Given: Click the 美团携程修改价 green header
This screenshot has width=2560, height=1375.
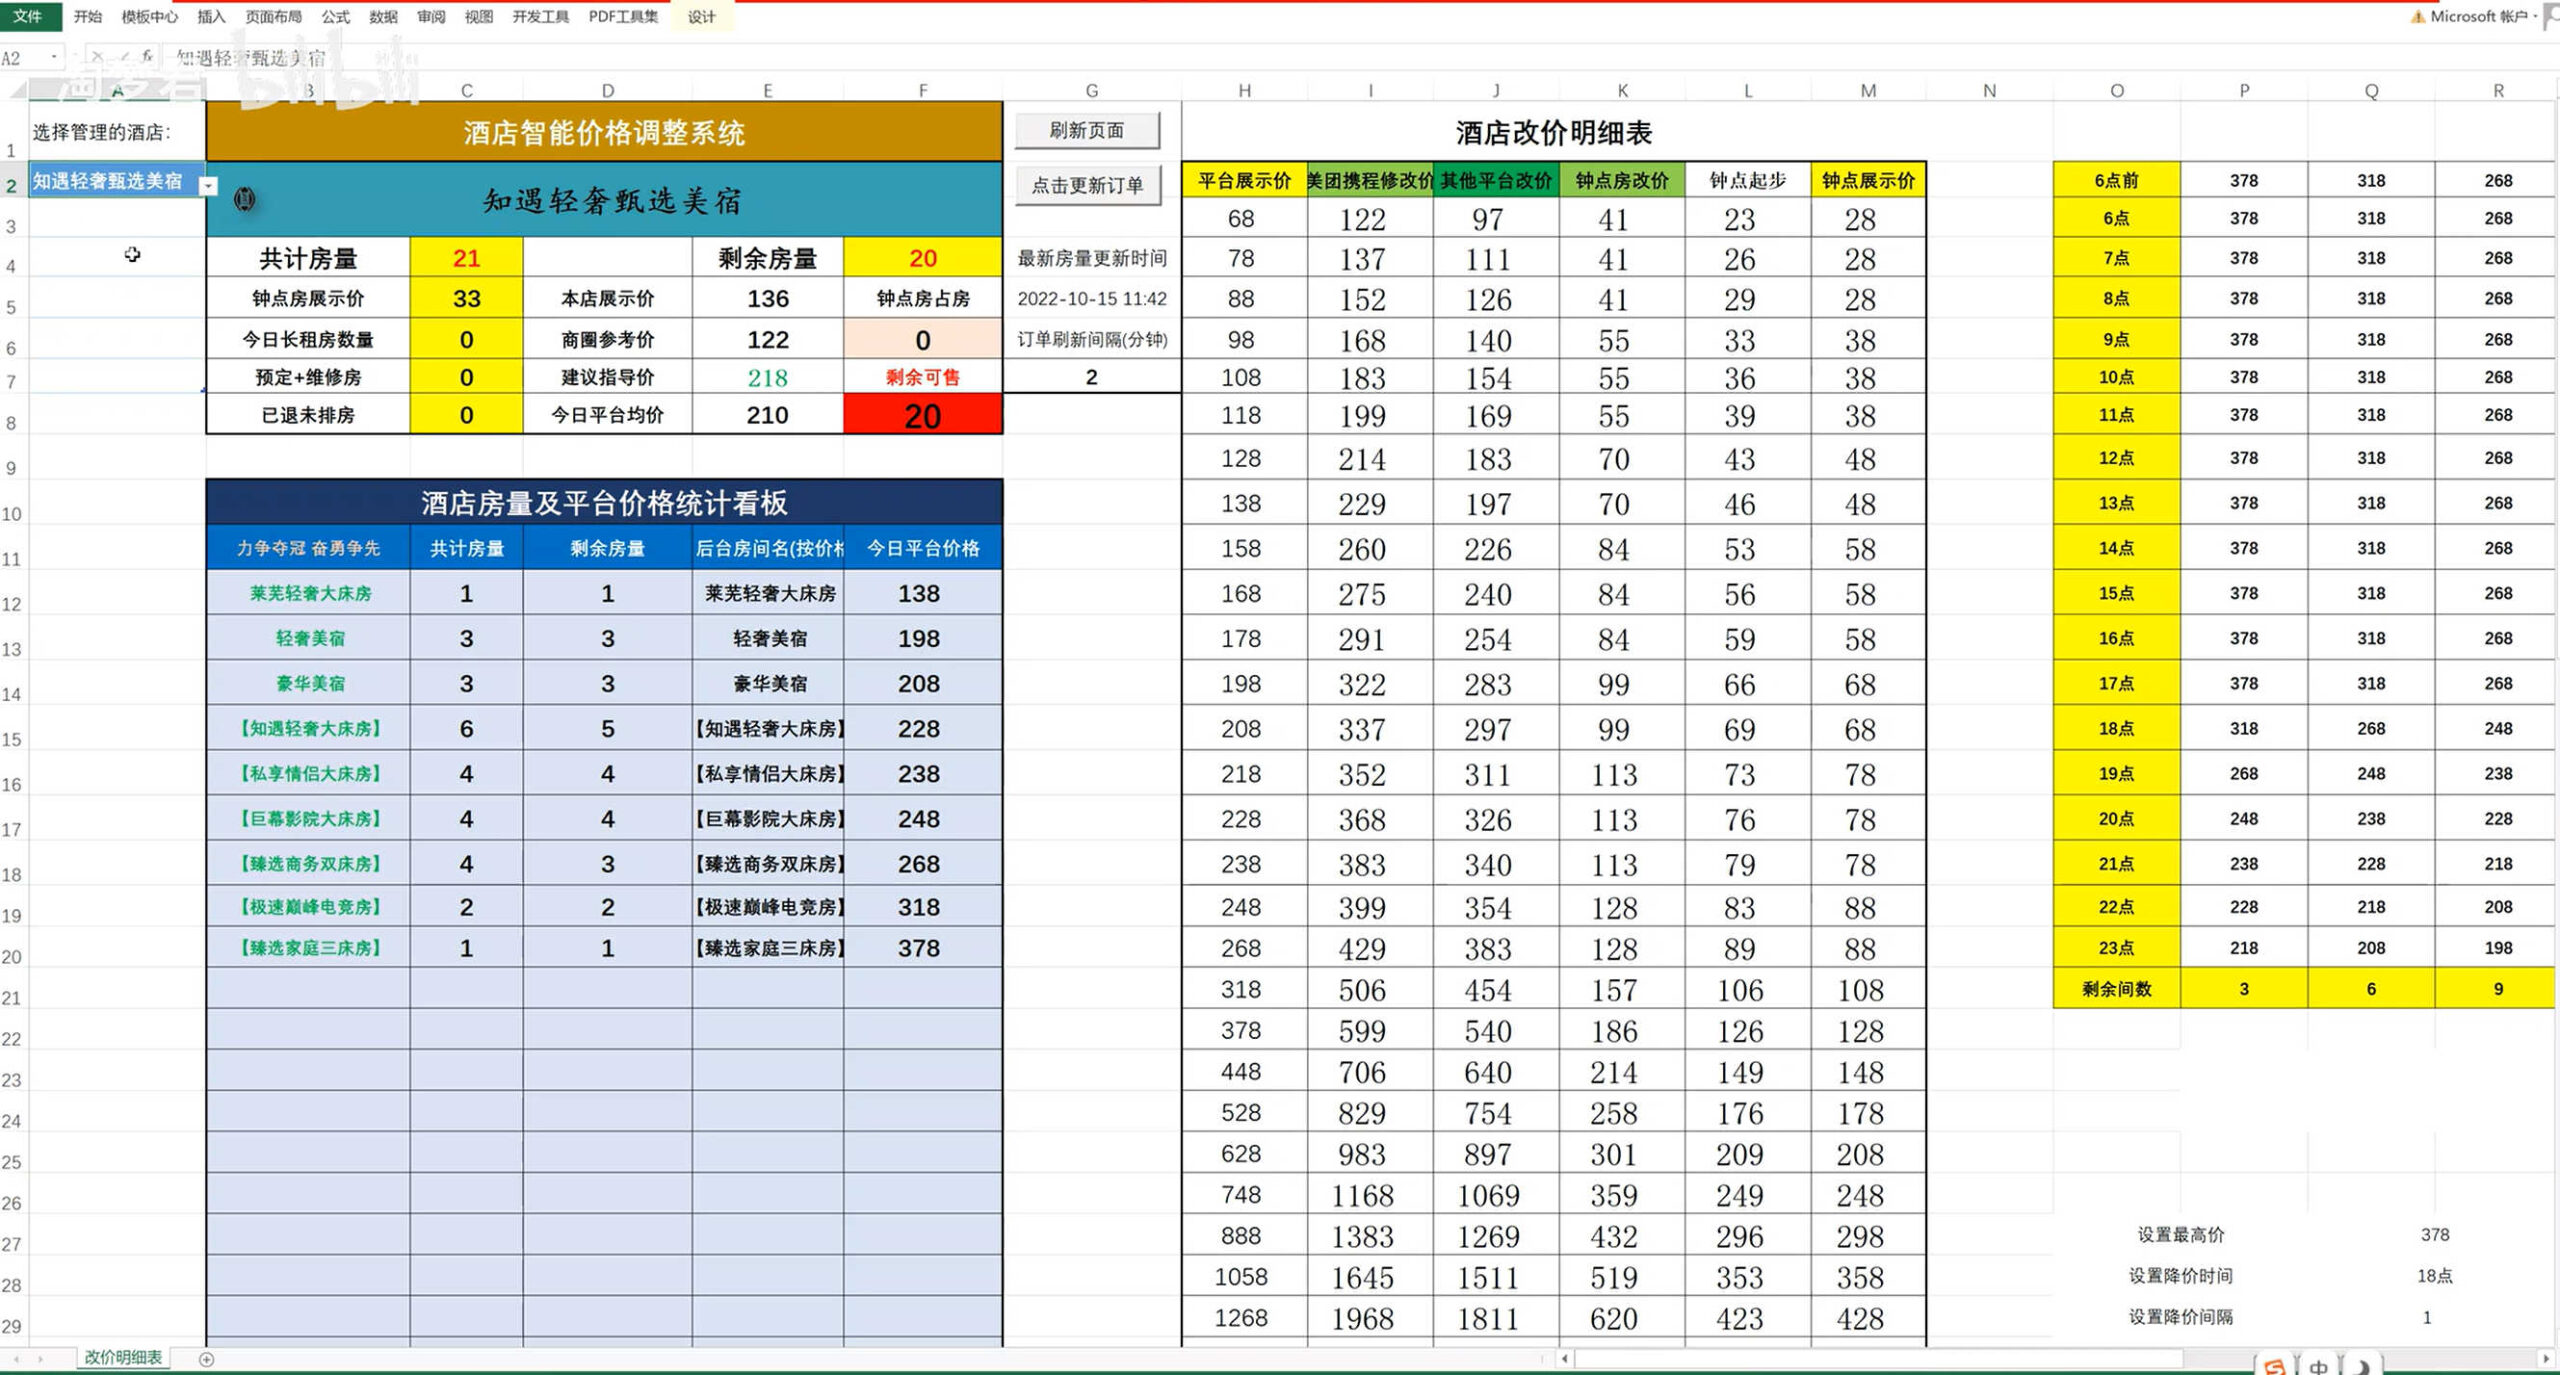Looking at the screenshot, I should click(1370, 180).
